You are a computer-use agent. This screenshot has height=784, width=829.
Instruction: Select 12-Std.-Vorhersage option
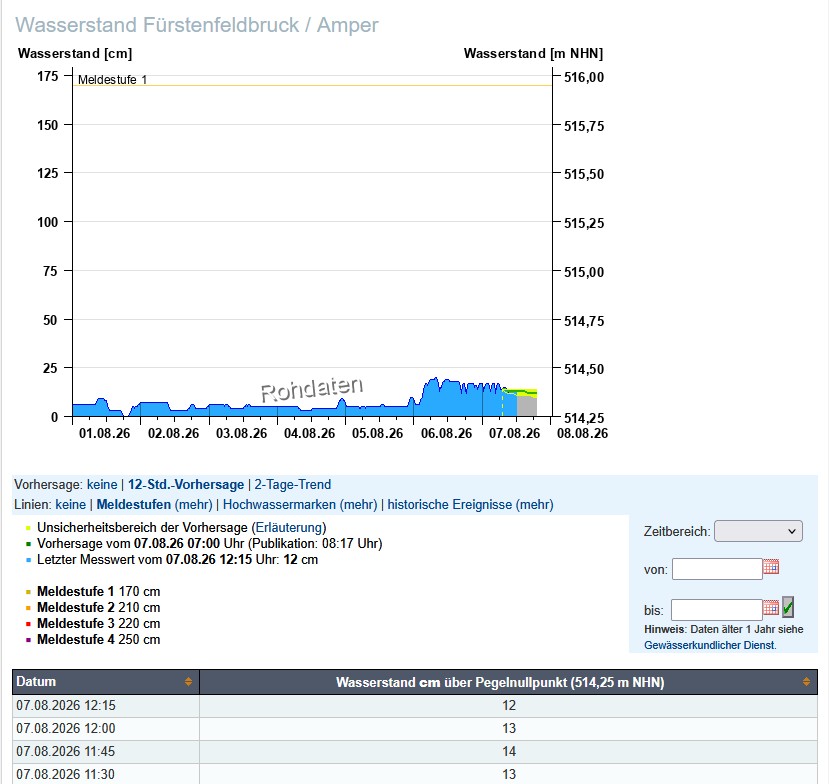tap(186, 485)
